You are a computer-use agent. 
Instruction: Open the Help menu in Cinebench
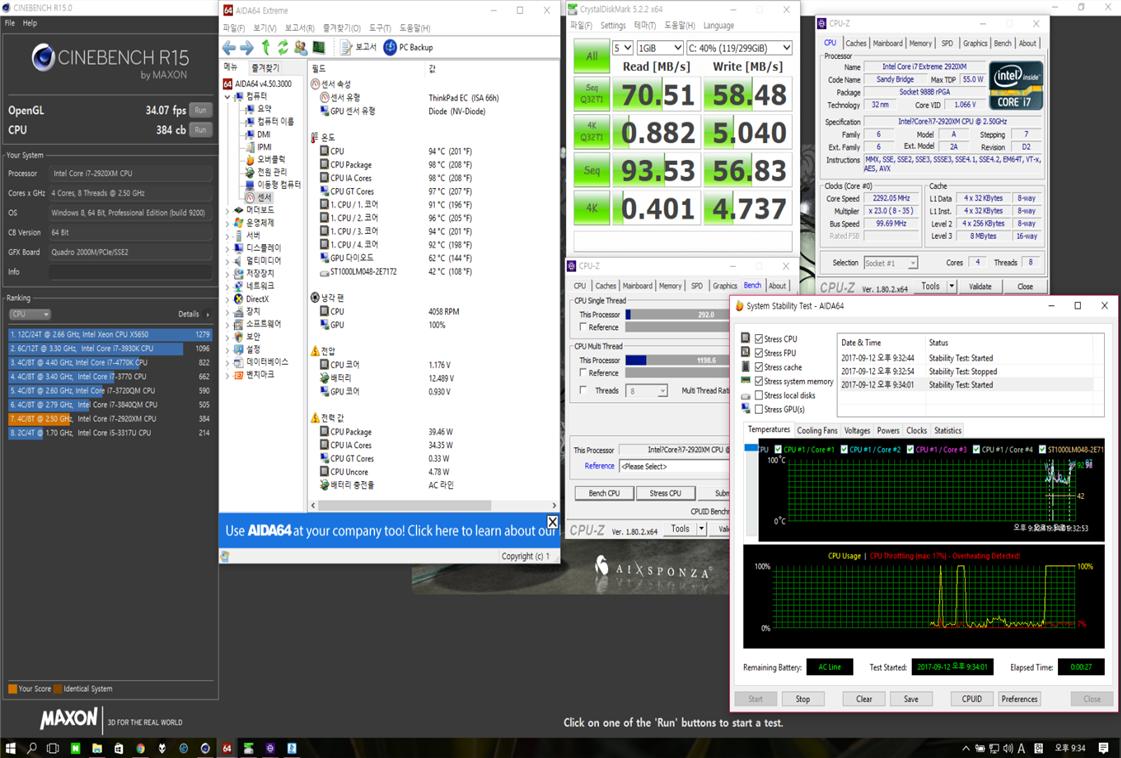tap(29, 23)
